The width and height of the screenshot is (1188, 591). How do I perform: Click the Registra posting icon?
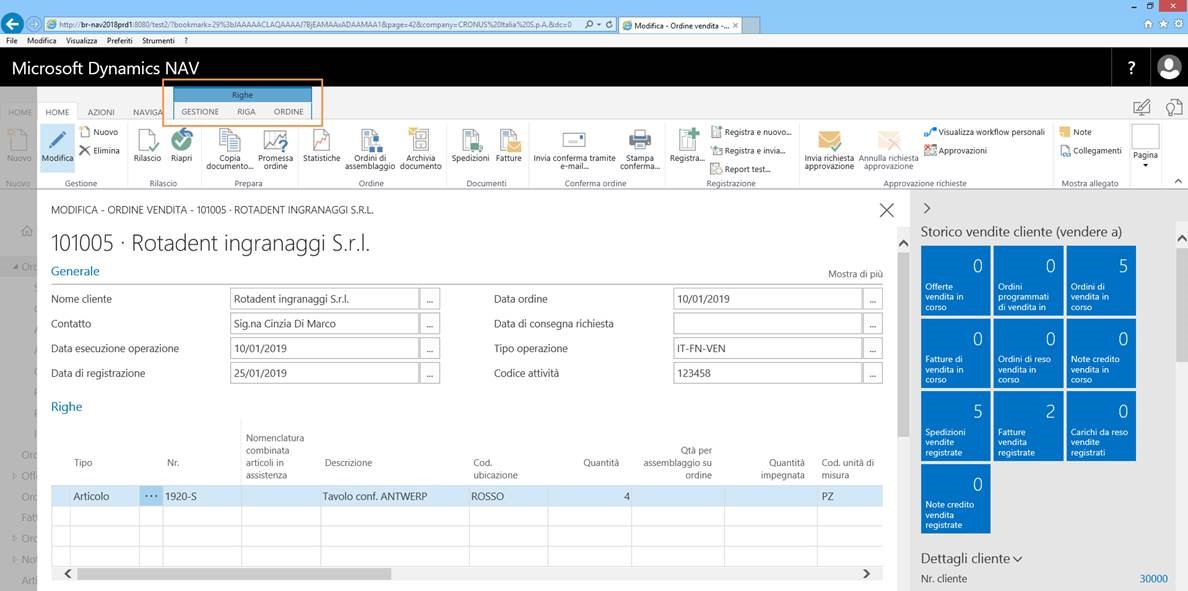688,140
